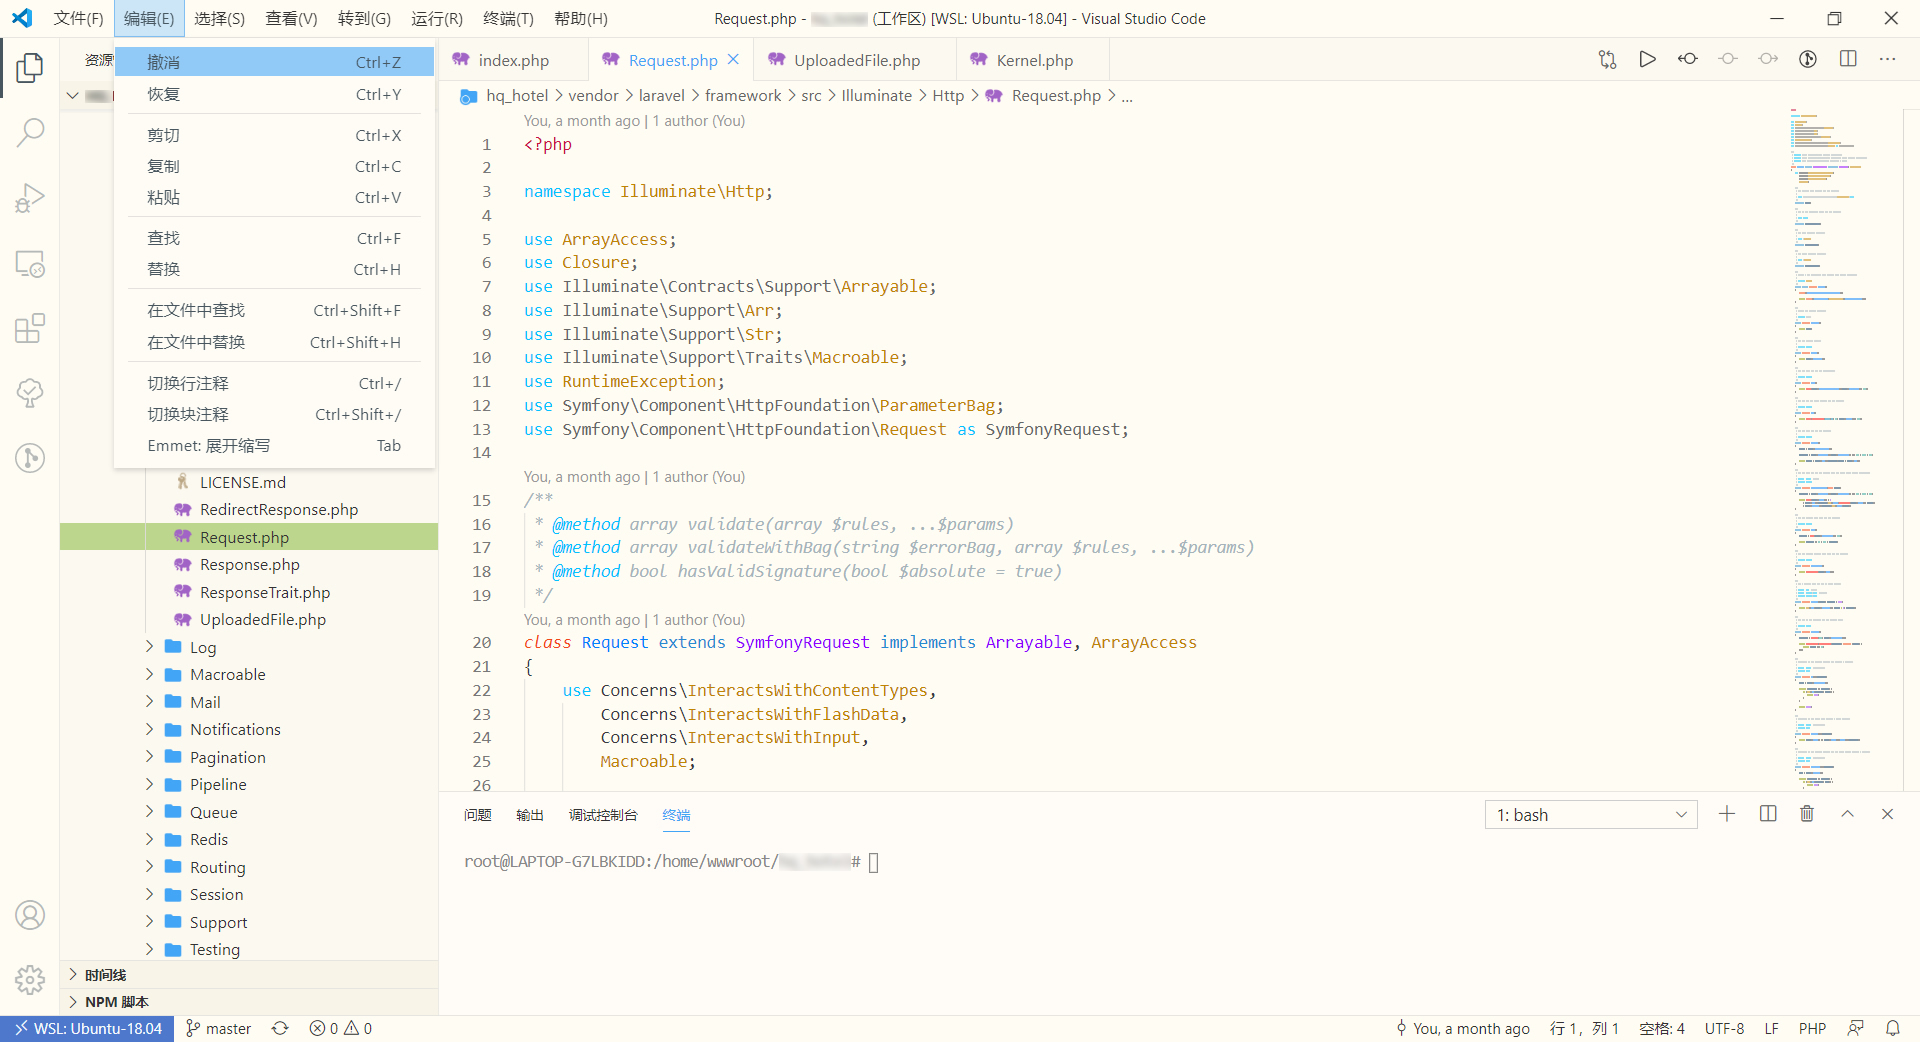This screenshot has height=1042, width=1920.
Task: Maximize the panel with the up chevron
Action: [1848, 814]
